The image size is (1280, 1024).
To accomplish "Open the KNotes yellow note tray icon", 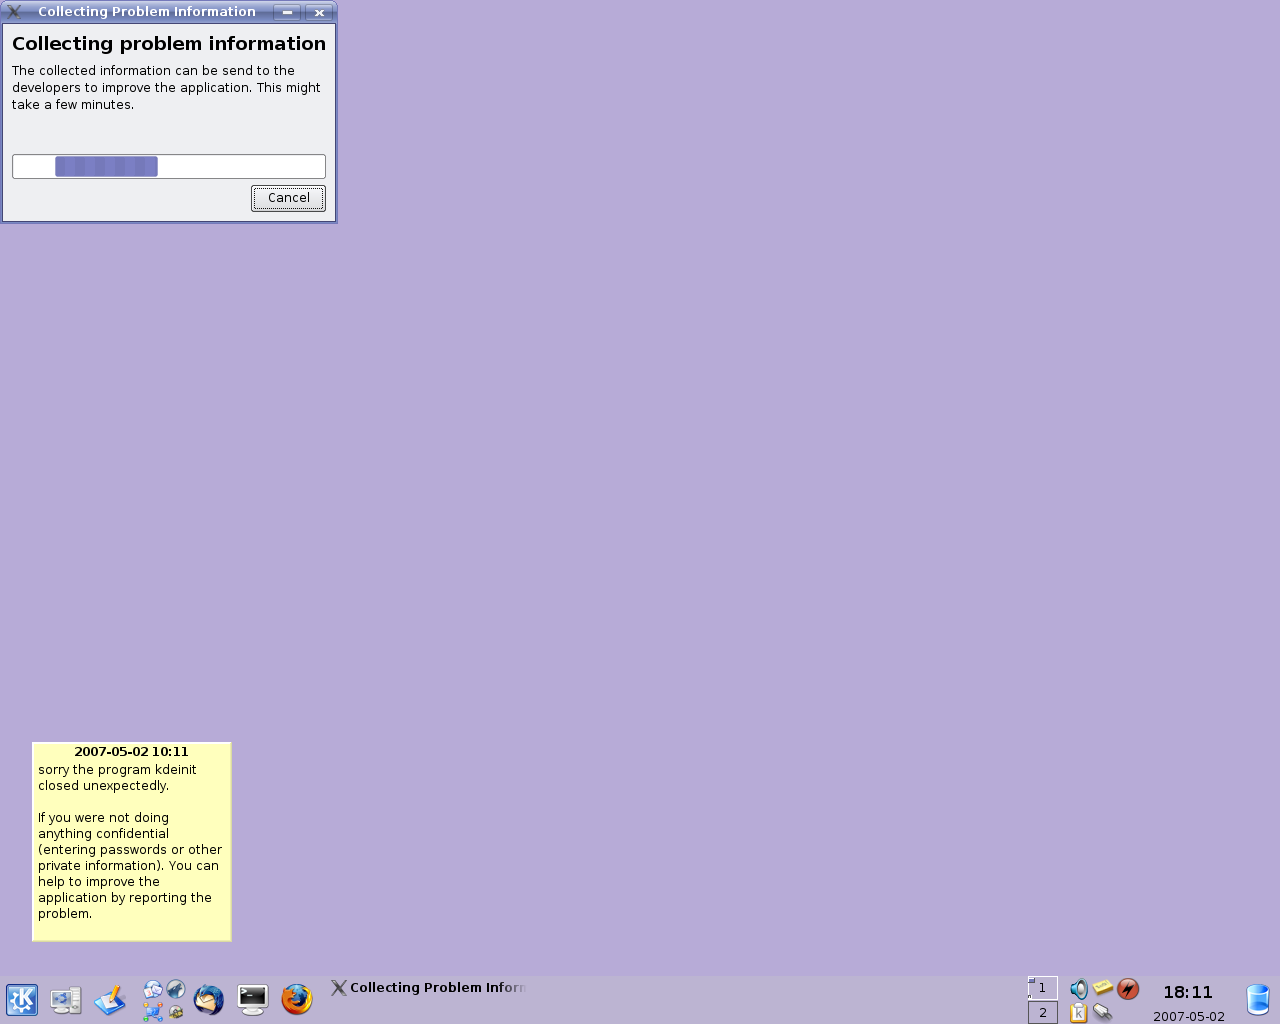I will pos(1103,988).
